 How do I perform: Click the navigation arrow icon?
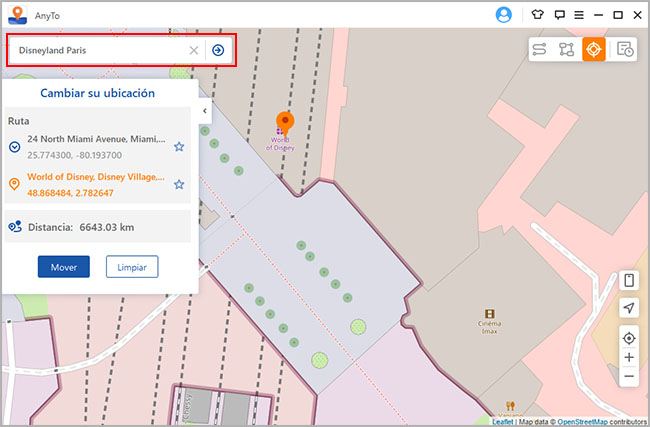coord(629,308)
